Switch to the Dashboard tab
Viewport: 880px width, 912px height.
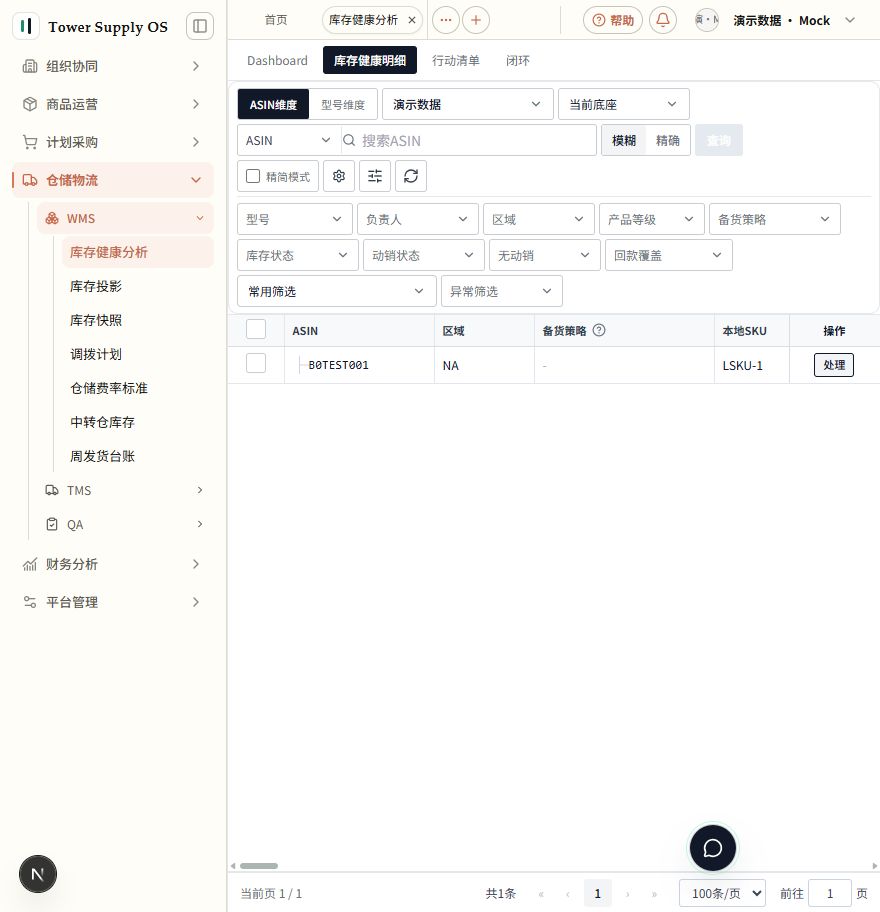click(277, 60)
